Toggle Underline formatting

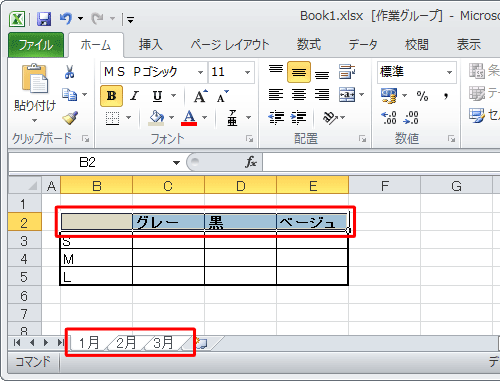point(157,96)
